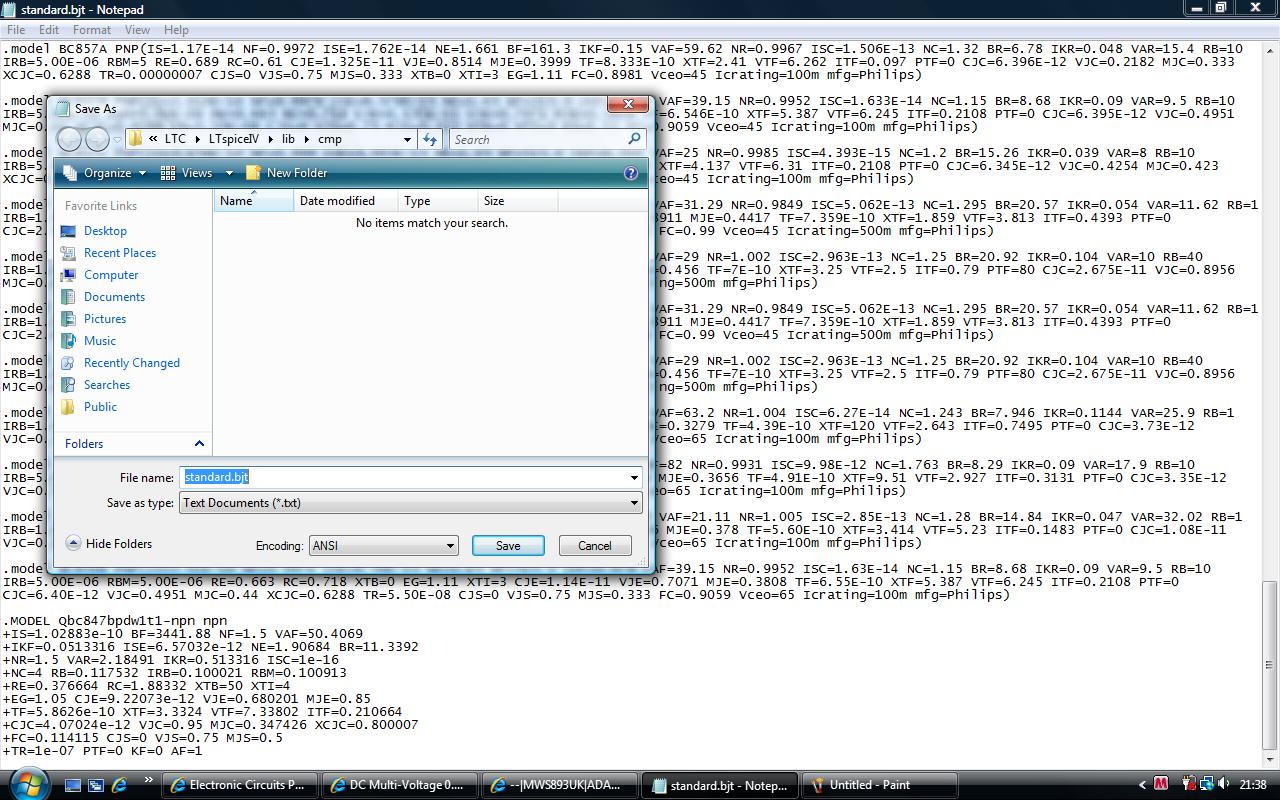Open the Save As help icon

630,173
